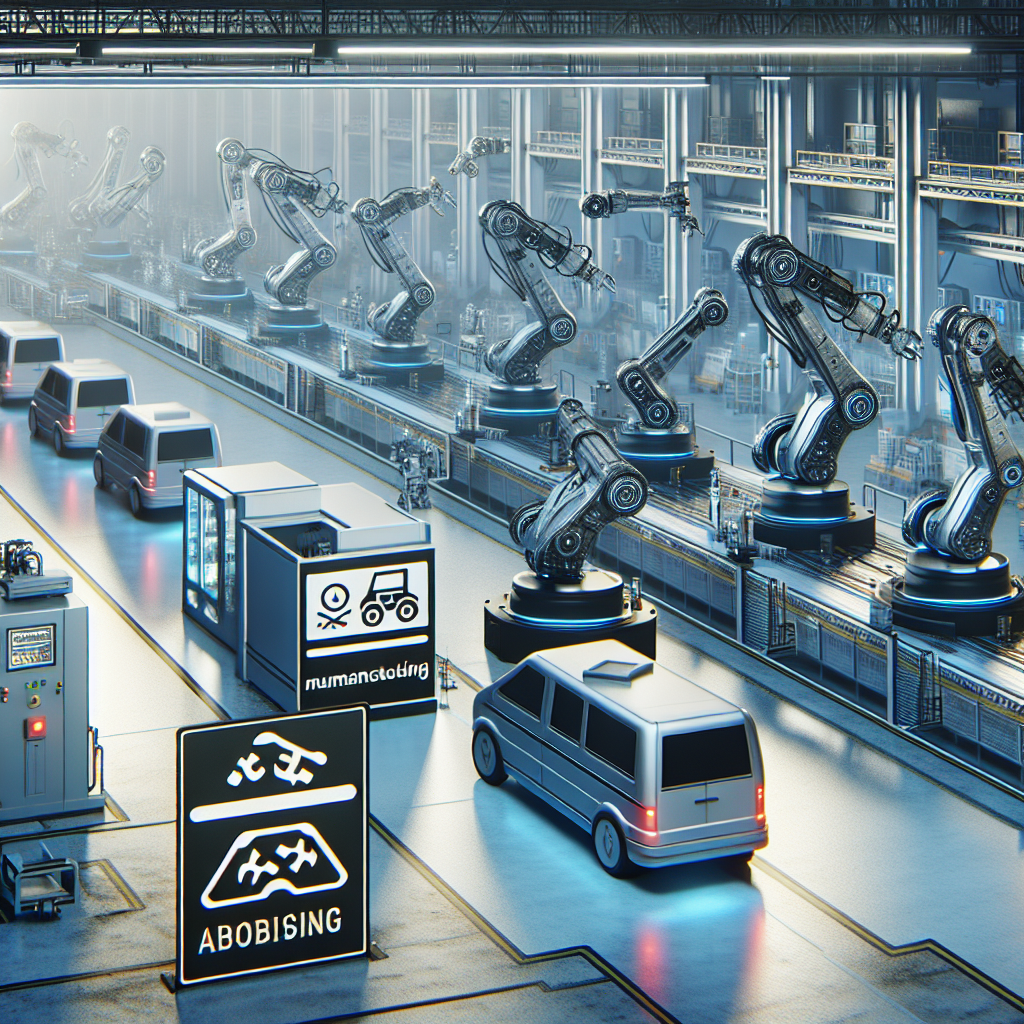The image size is (1024, 1024).
Task: Tap the glowing red button on the control cabinet
Action: point(38,726)
